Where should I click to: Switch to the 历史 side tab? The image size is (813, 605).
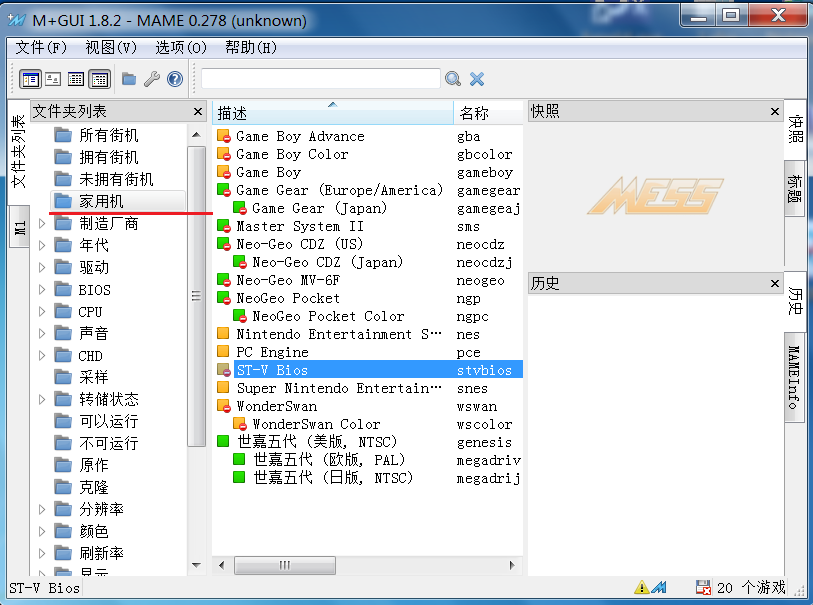(794, 301)
